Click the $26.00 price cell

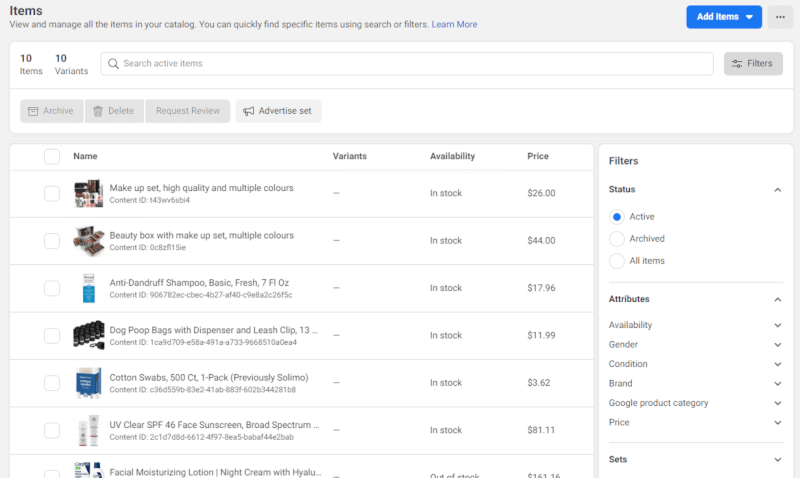pos(541,193)
